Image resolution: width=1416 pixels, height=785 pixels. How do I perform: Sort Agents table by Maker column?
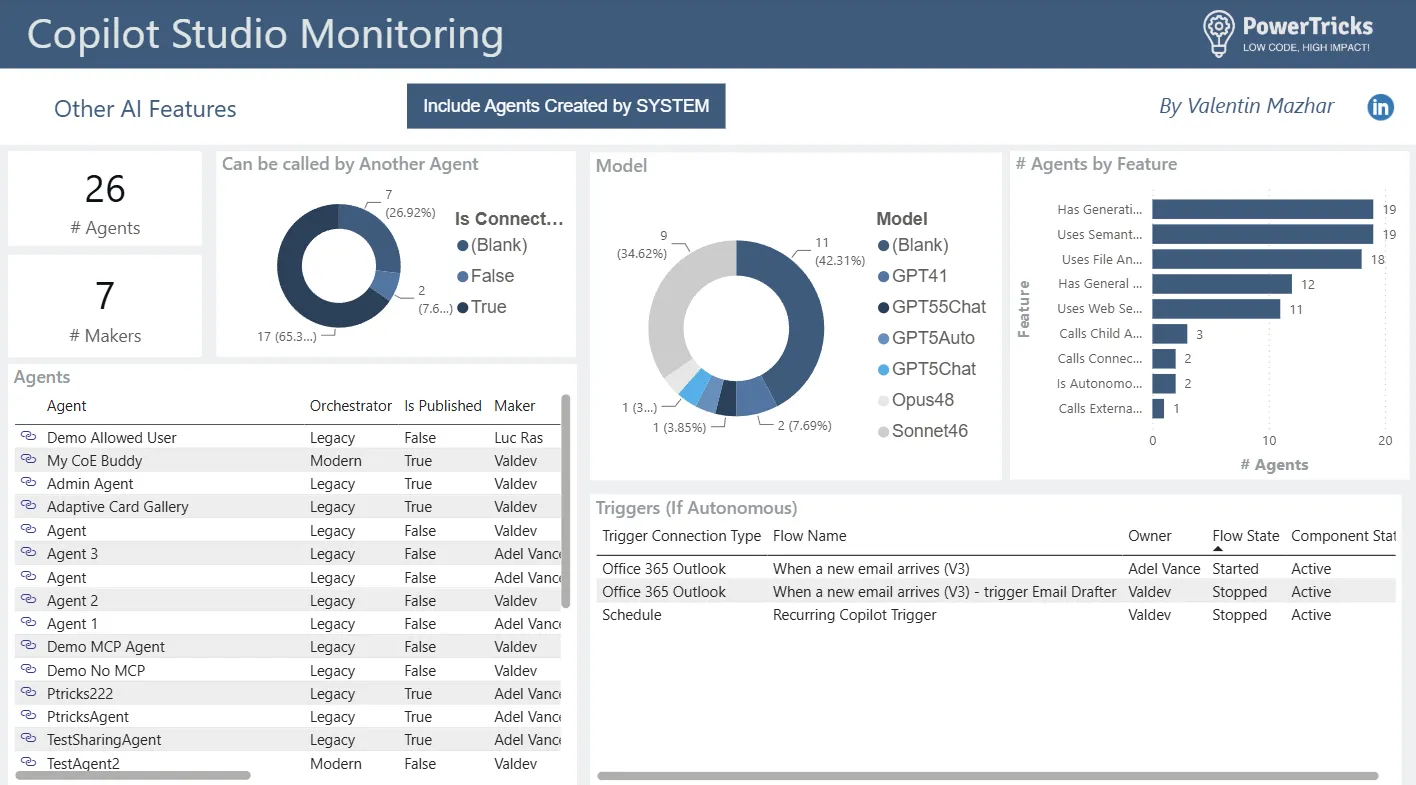pos(515,406)
